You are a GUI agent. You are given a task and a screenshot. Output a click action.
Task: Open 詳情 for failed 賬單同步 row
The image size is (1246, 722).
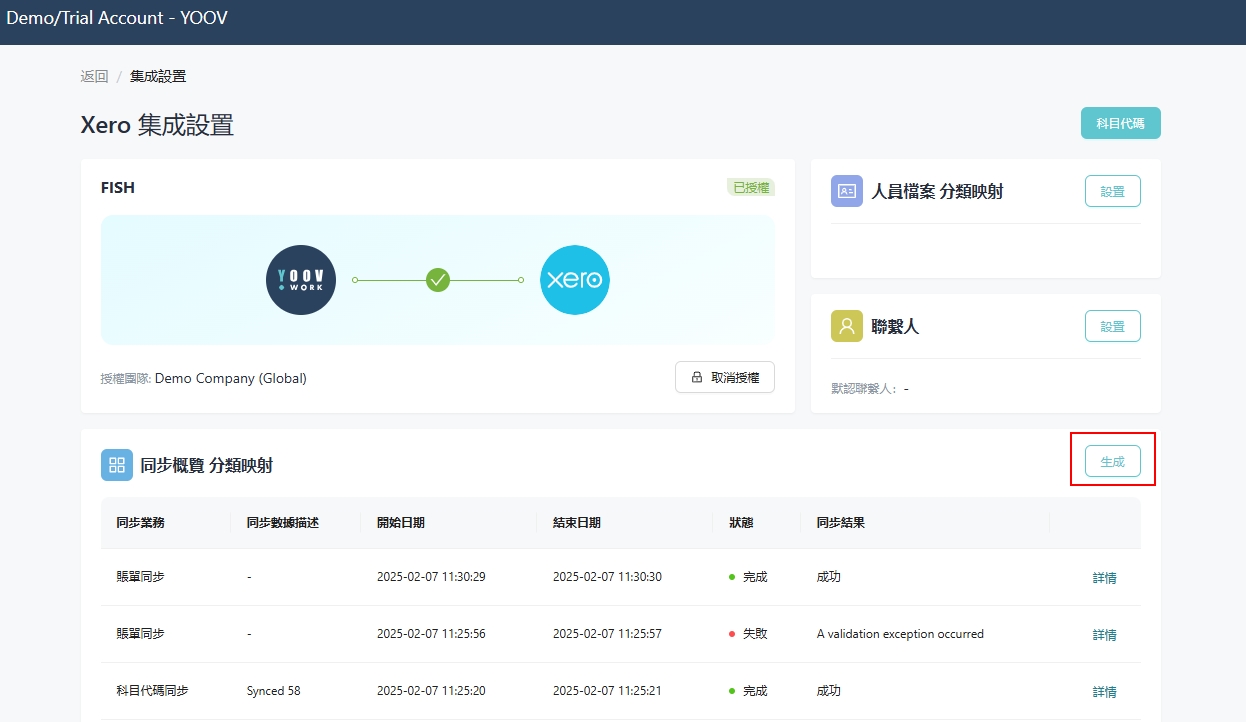pos(1105,635)
